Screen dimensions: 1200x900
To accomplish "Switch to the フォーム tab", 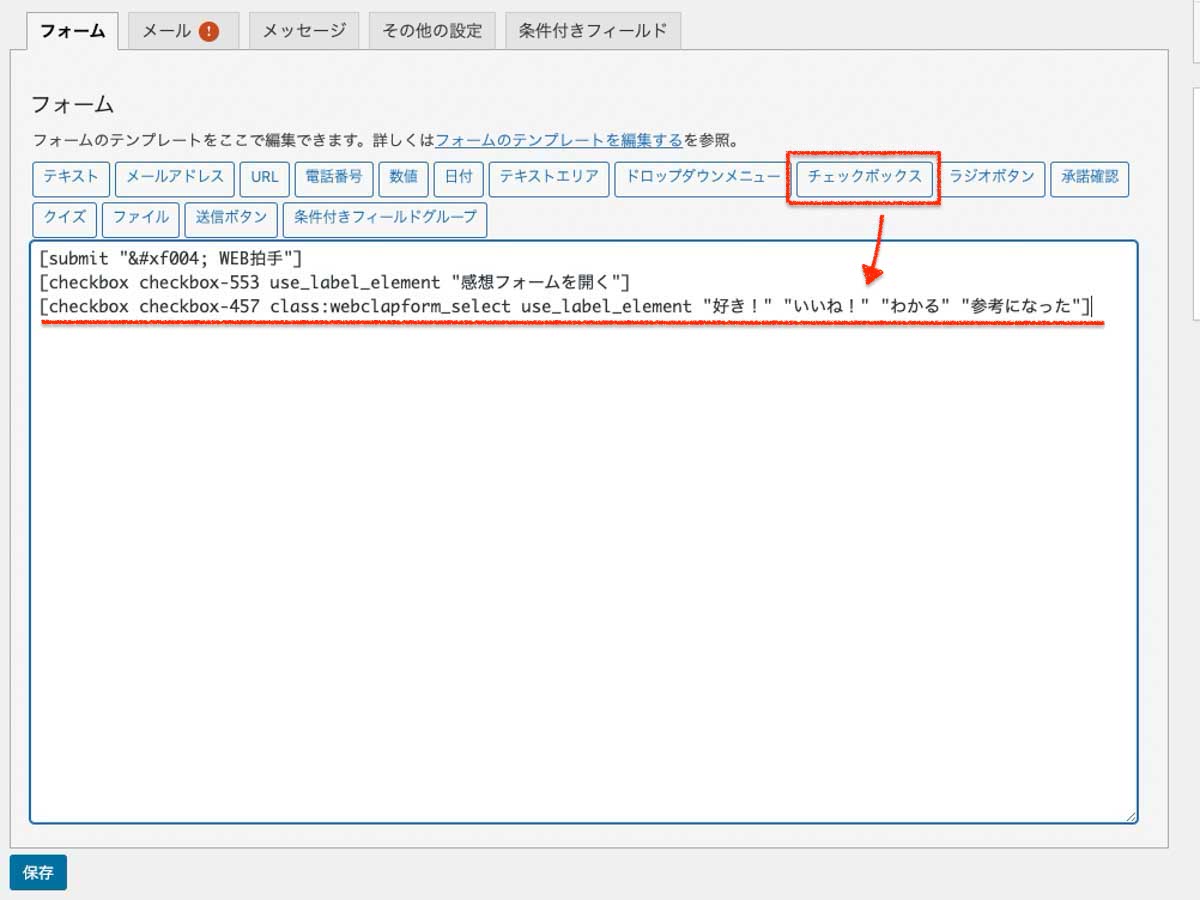I will pos(72,31).
